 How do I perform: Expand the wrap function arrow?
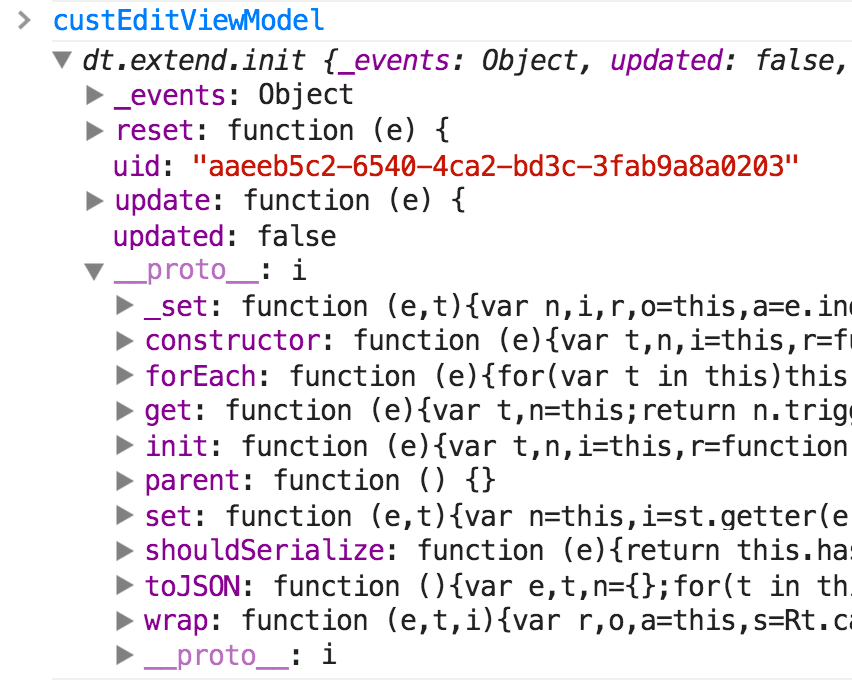coord(125,621)
